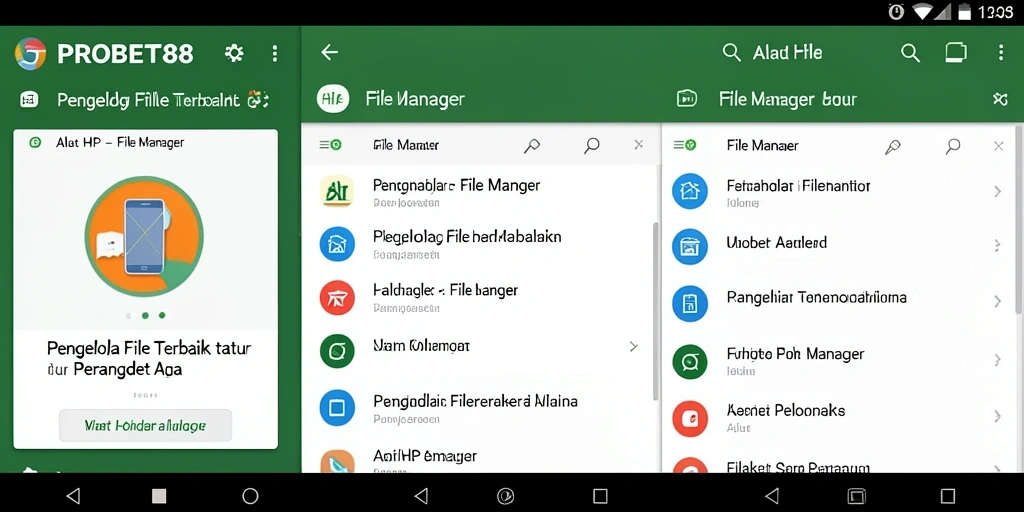The width and height of the screenshot is (1024, 512).
Task: Open the overflow menu next to PROBET88
Action: coord(275,54)
